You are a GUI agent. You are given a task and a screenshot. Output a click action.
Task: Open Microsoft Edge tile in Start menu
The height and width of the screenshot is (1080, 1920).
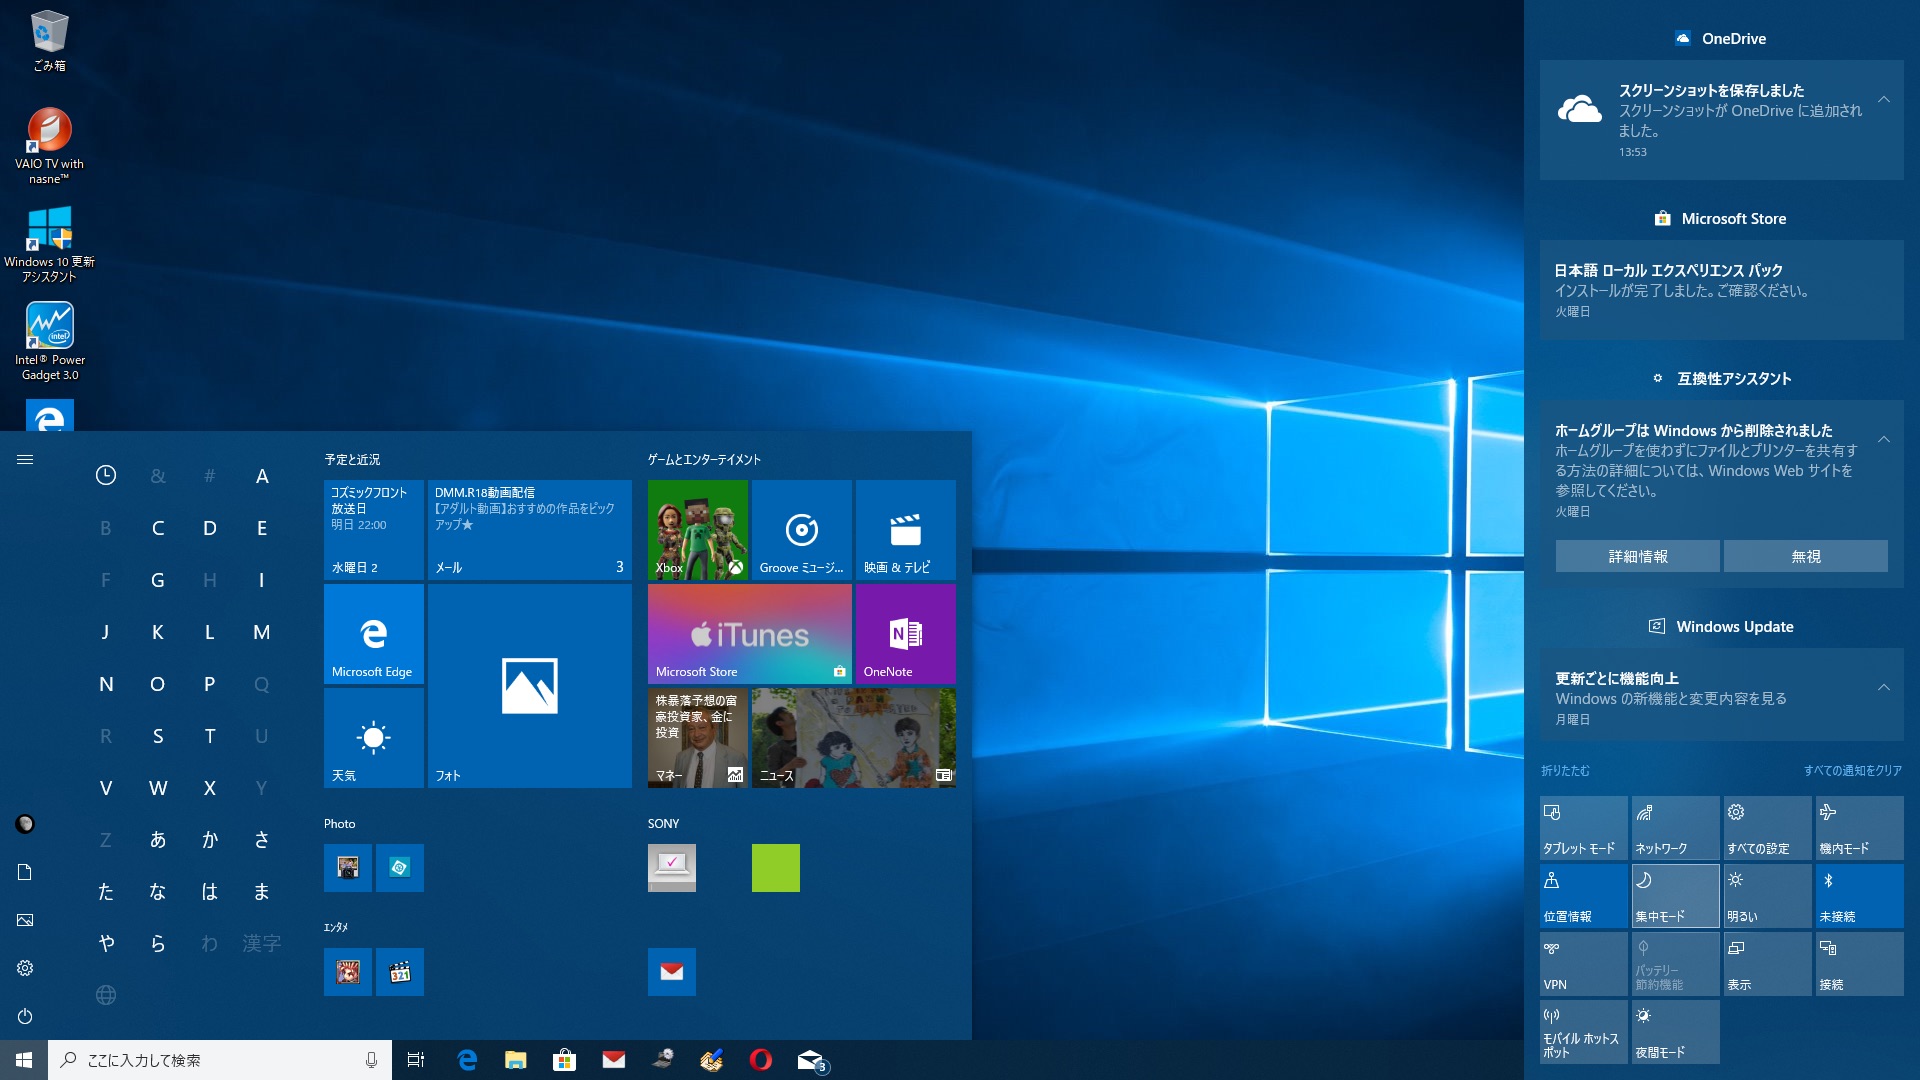point(373,634)
